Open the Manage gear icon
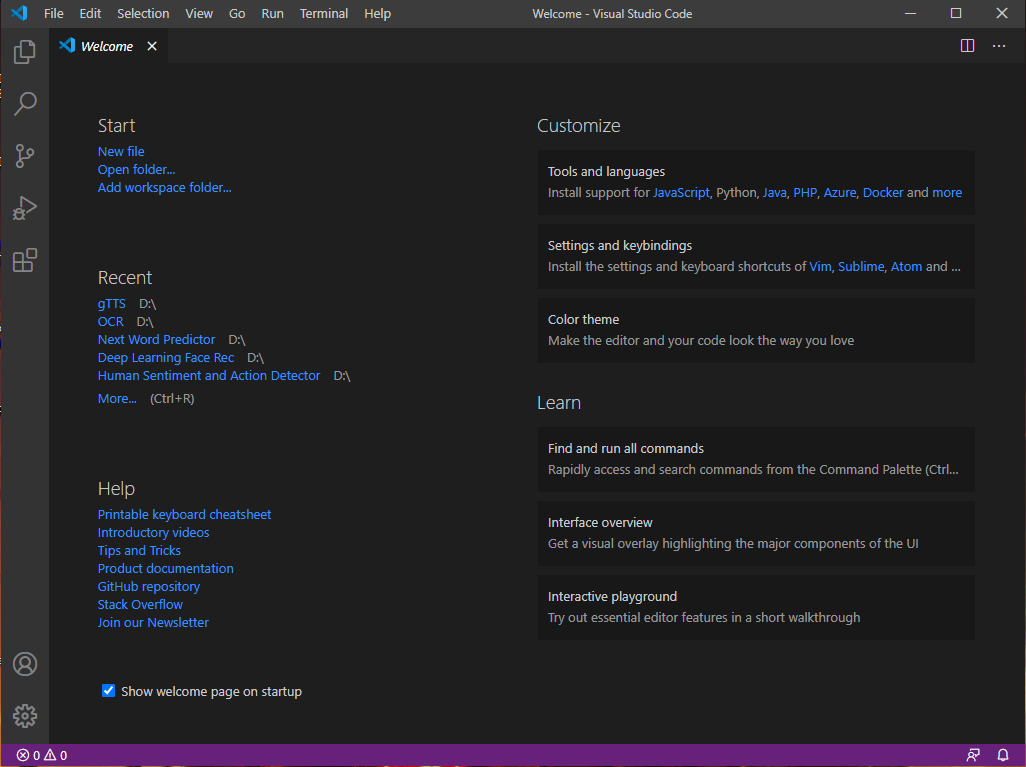 coord(25,716)
